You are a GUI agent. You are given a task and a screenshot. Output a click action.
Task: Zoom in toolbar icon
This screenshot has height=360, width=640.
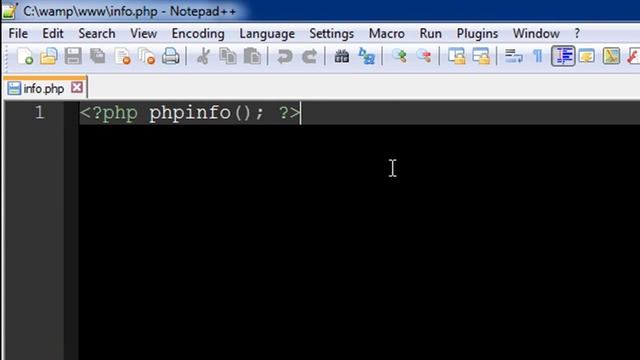(x=399, y=56)
